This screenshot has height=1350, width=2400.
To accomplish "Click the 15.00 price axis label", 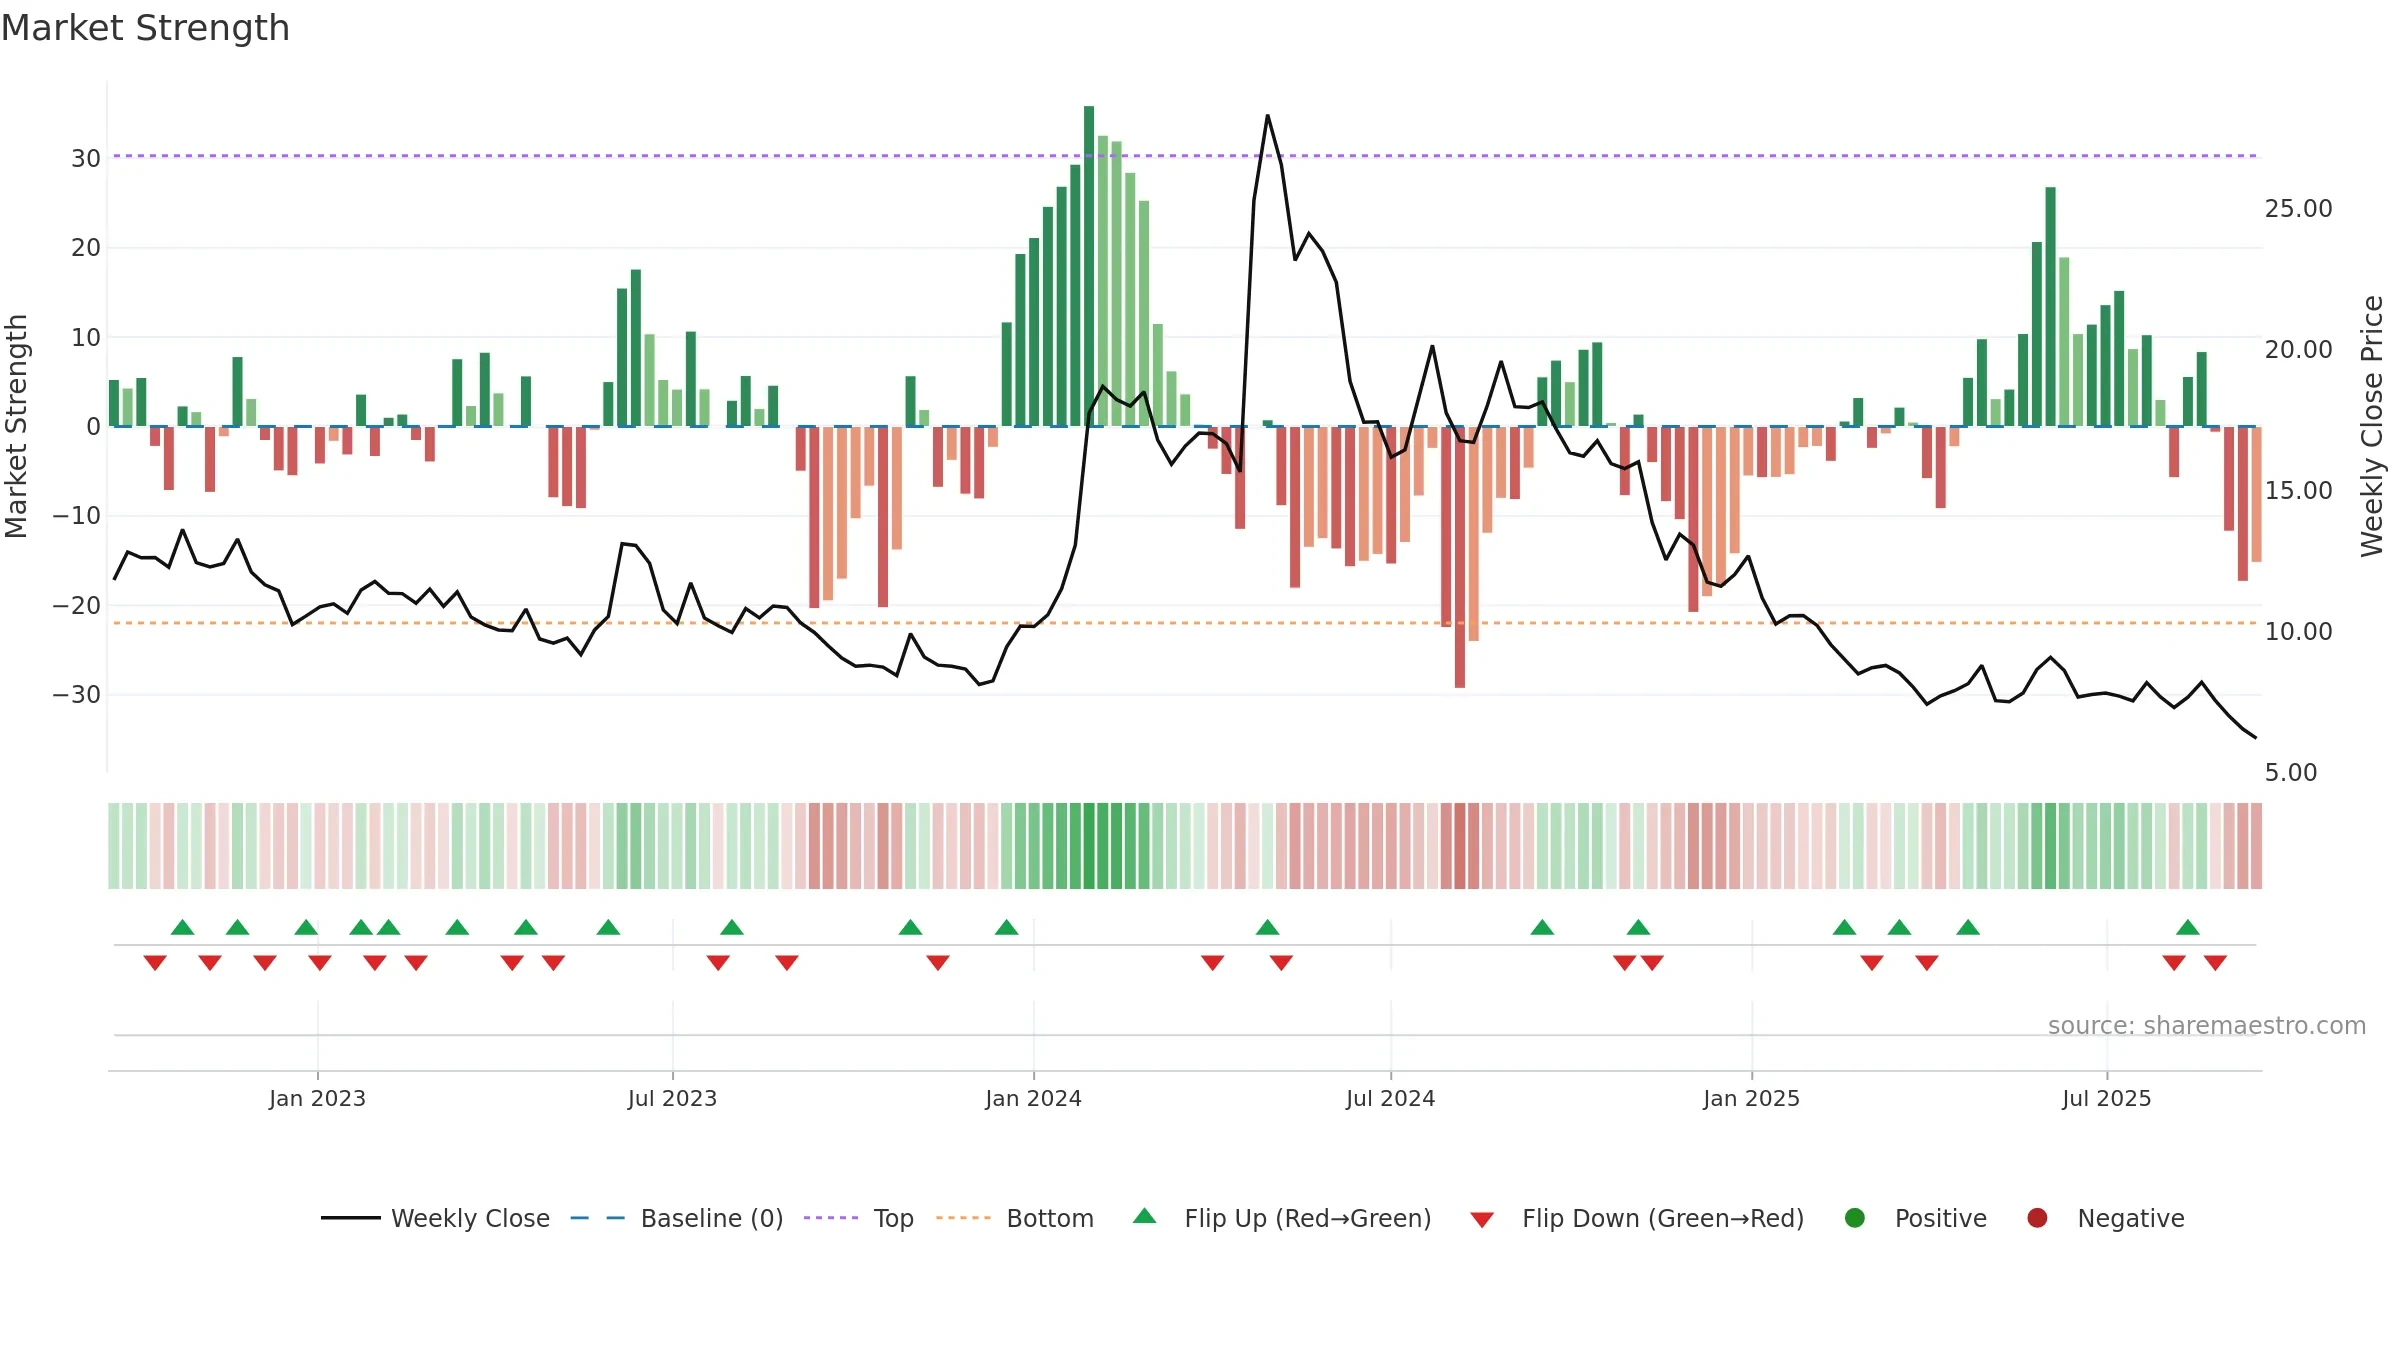I will (2298, 490).
